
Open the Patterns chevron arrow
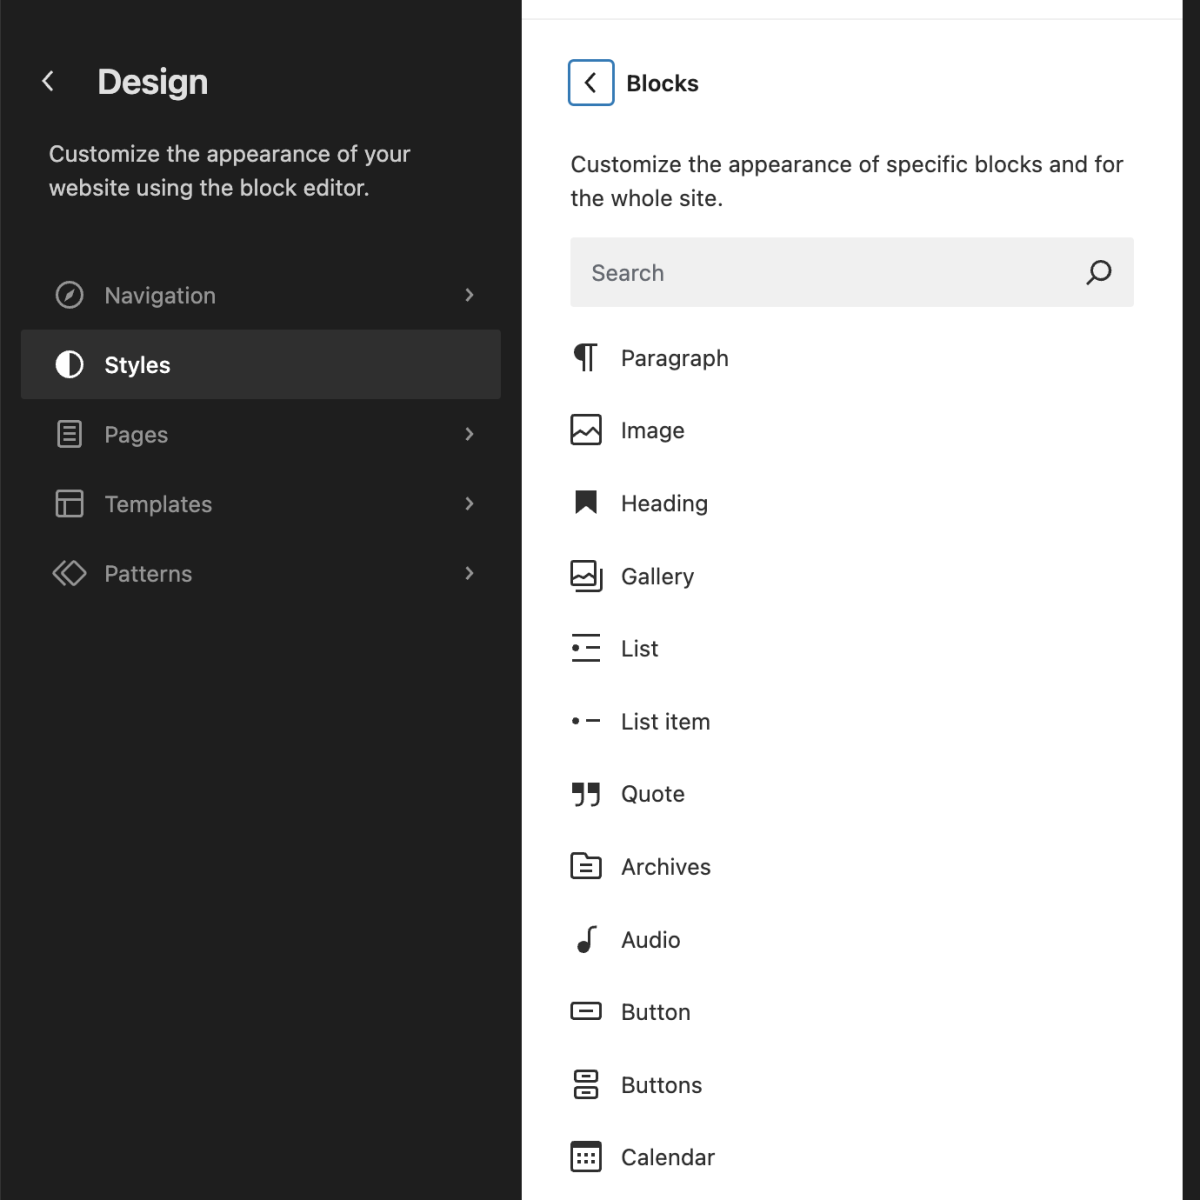469,573
